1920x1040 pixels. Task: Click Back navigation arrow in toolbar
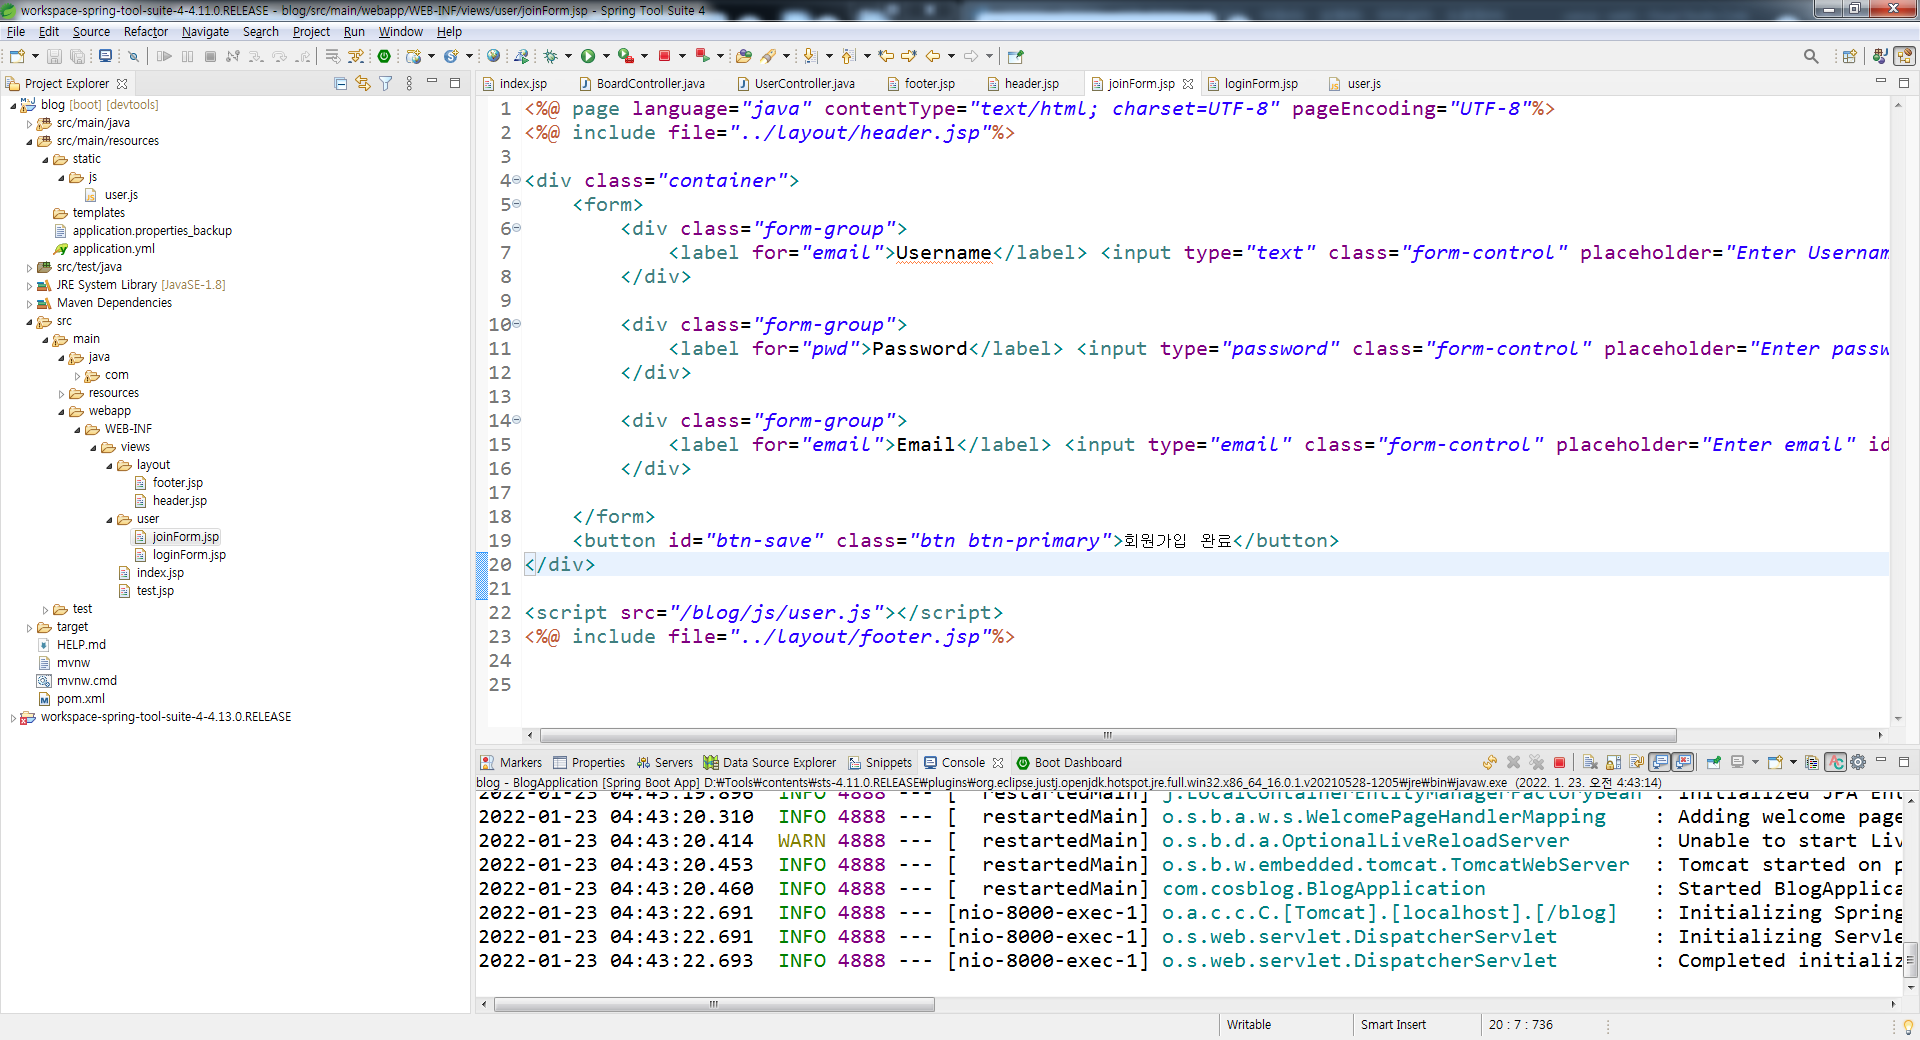pyautogui.click(x=932, y=56)
